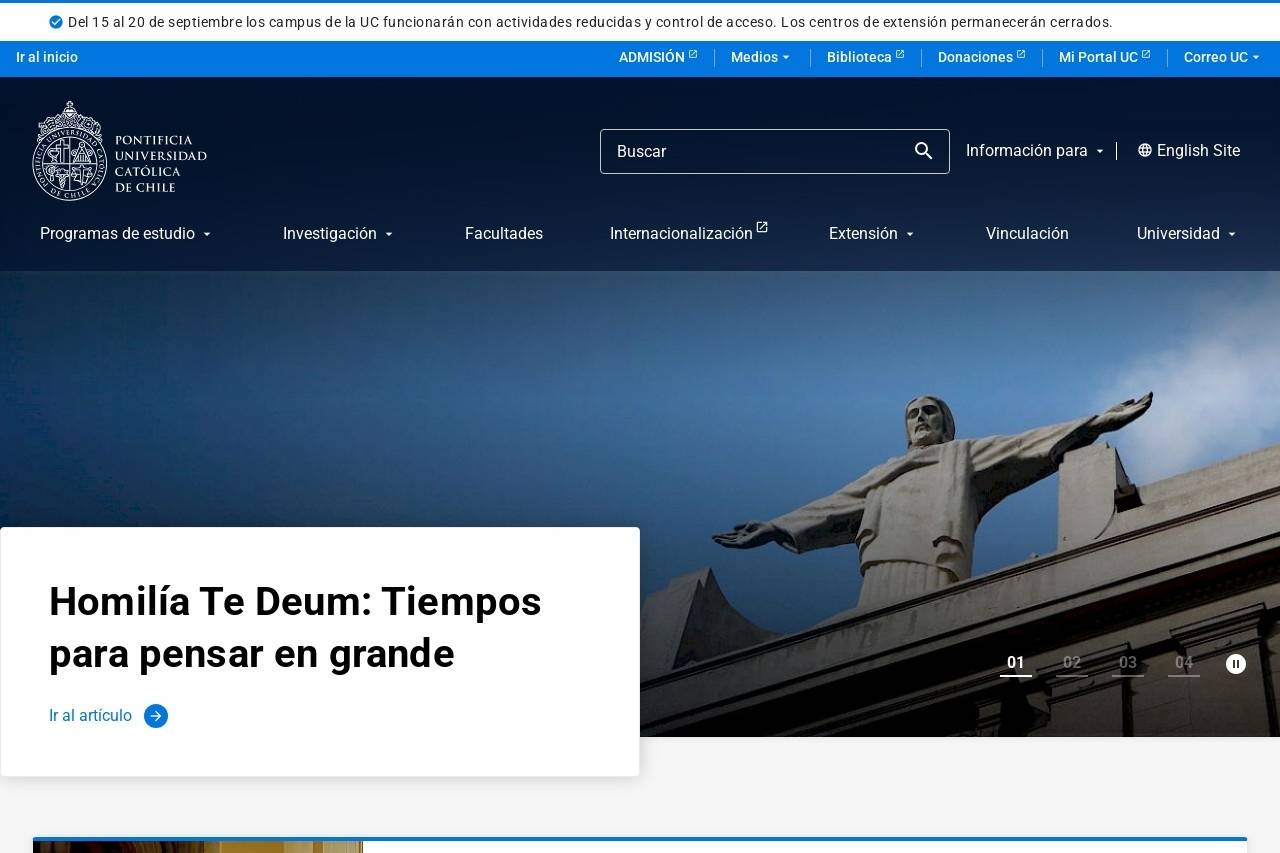This screenshot has width=1280, height=853.
Task: Open the Donaciones link
Action: (975, 57)
